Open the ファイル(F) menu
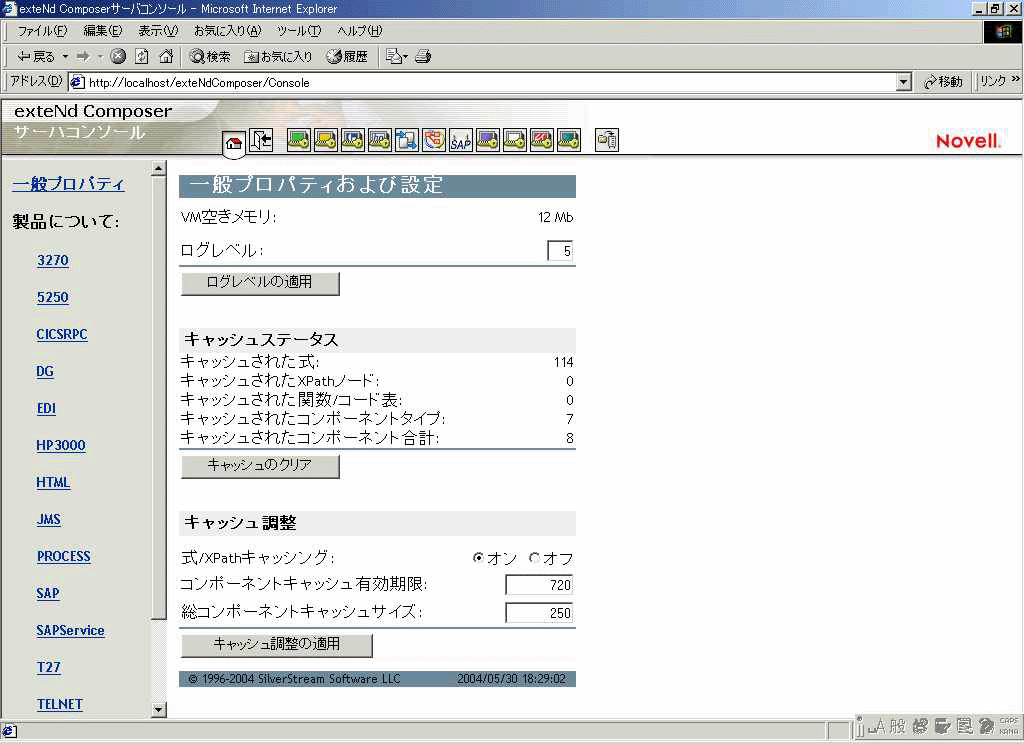Viewport: 1024px width, 744px height. click(42, 31)
